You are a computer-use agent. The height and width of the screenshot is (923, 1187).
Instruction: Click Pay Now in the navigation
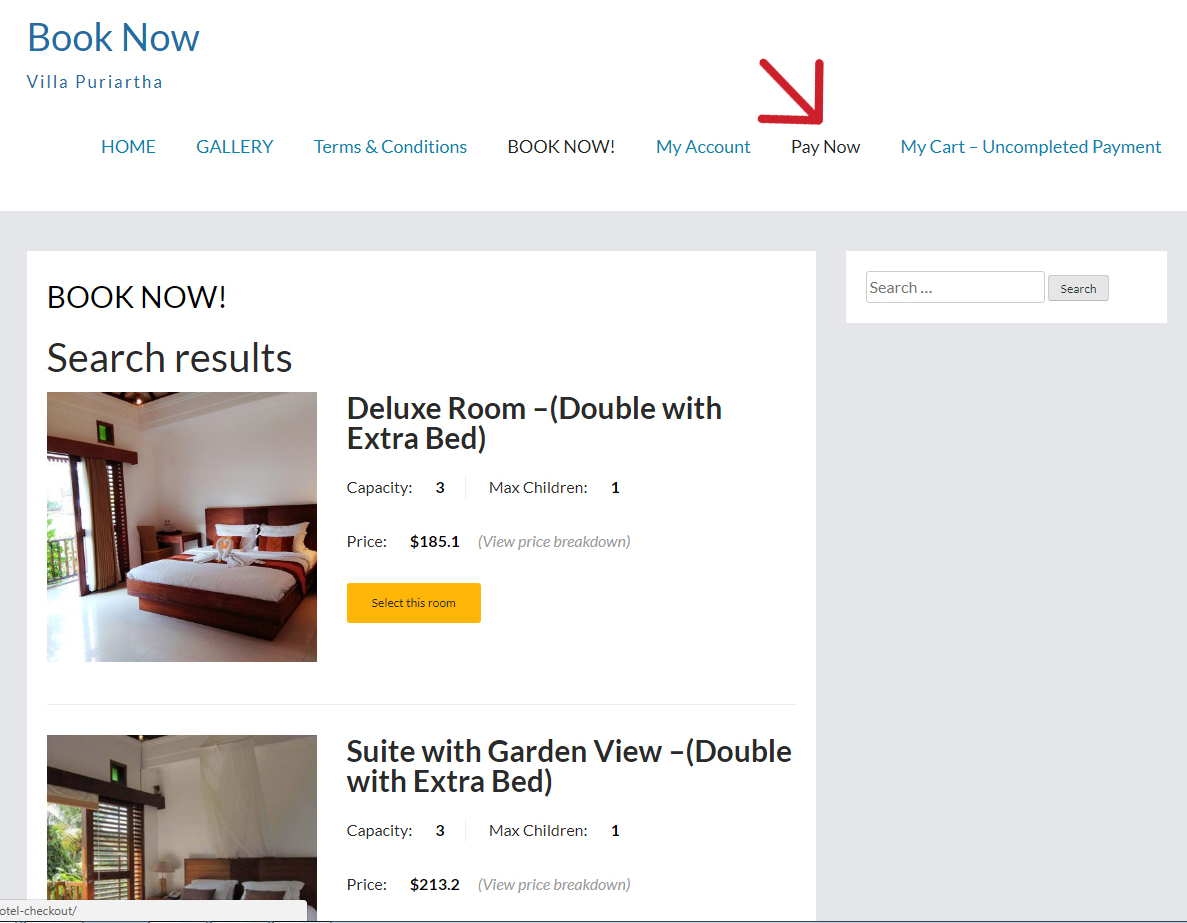(825, 147)
